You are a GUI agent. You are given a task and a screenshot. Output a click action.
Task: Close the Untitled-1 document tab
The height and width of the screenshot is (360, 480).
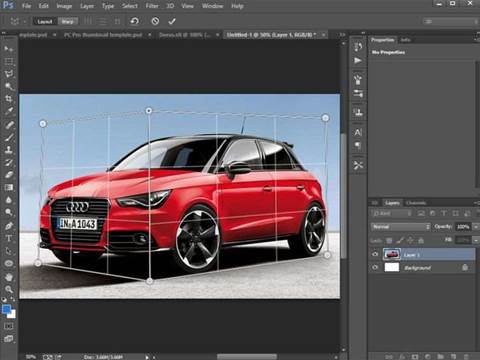[323, 35]
